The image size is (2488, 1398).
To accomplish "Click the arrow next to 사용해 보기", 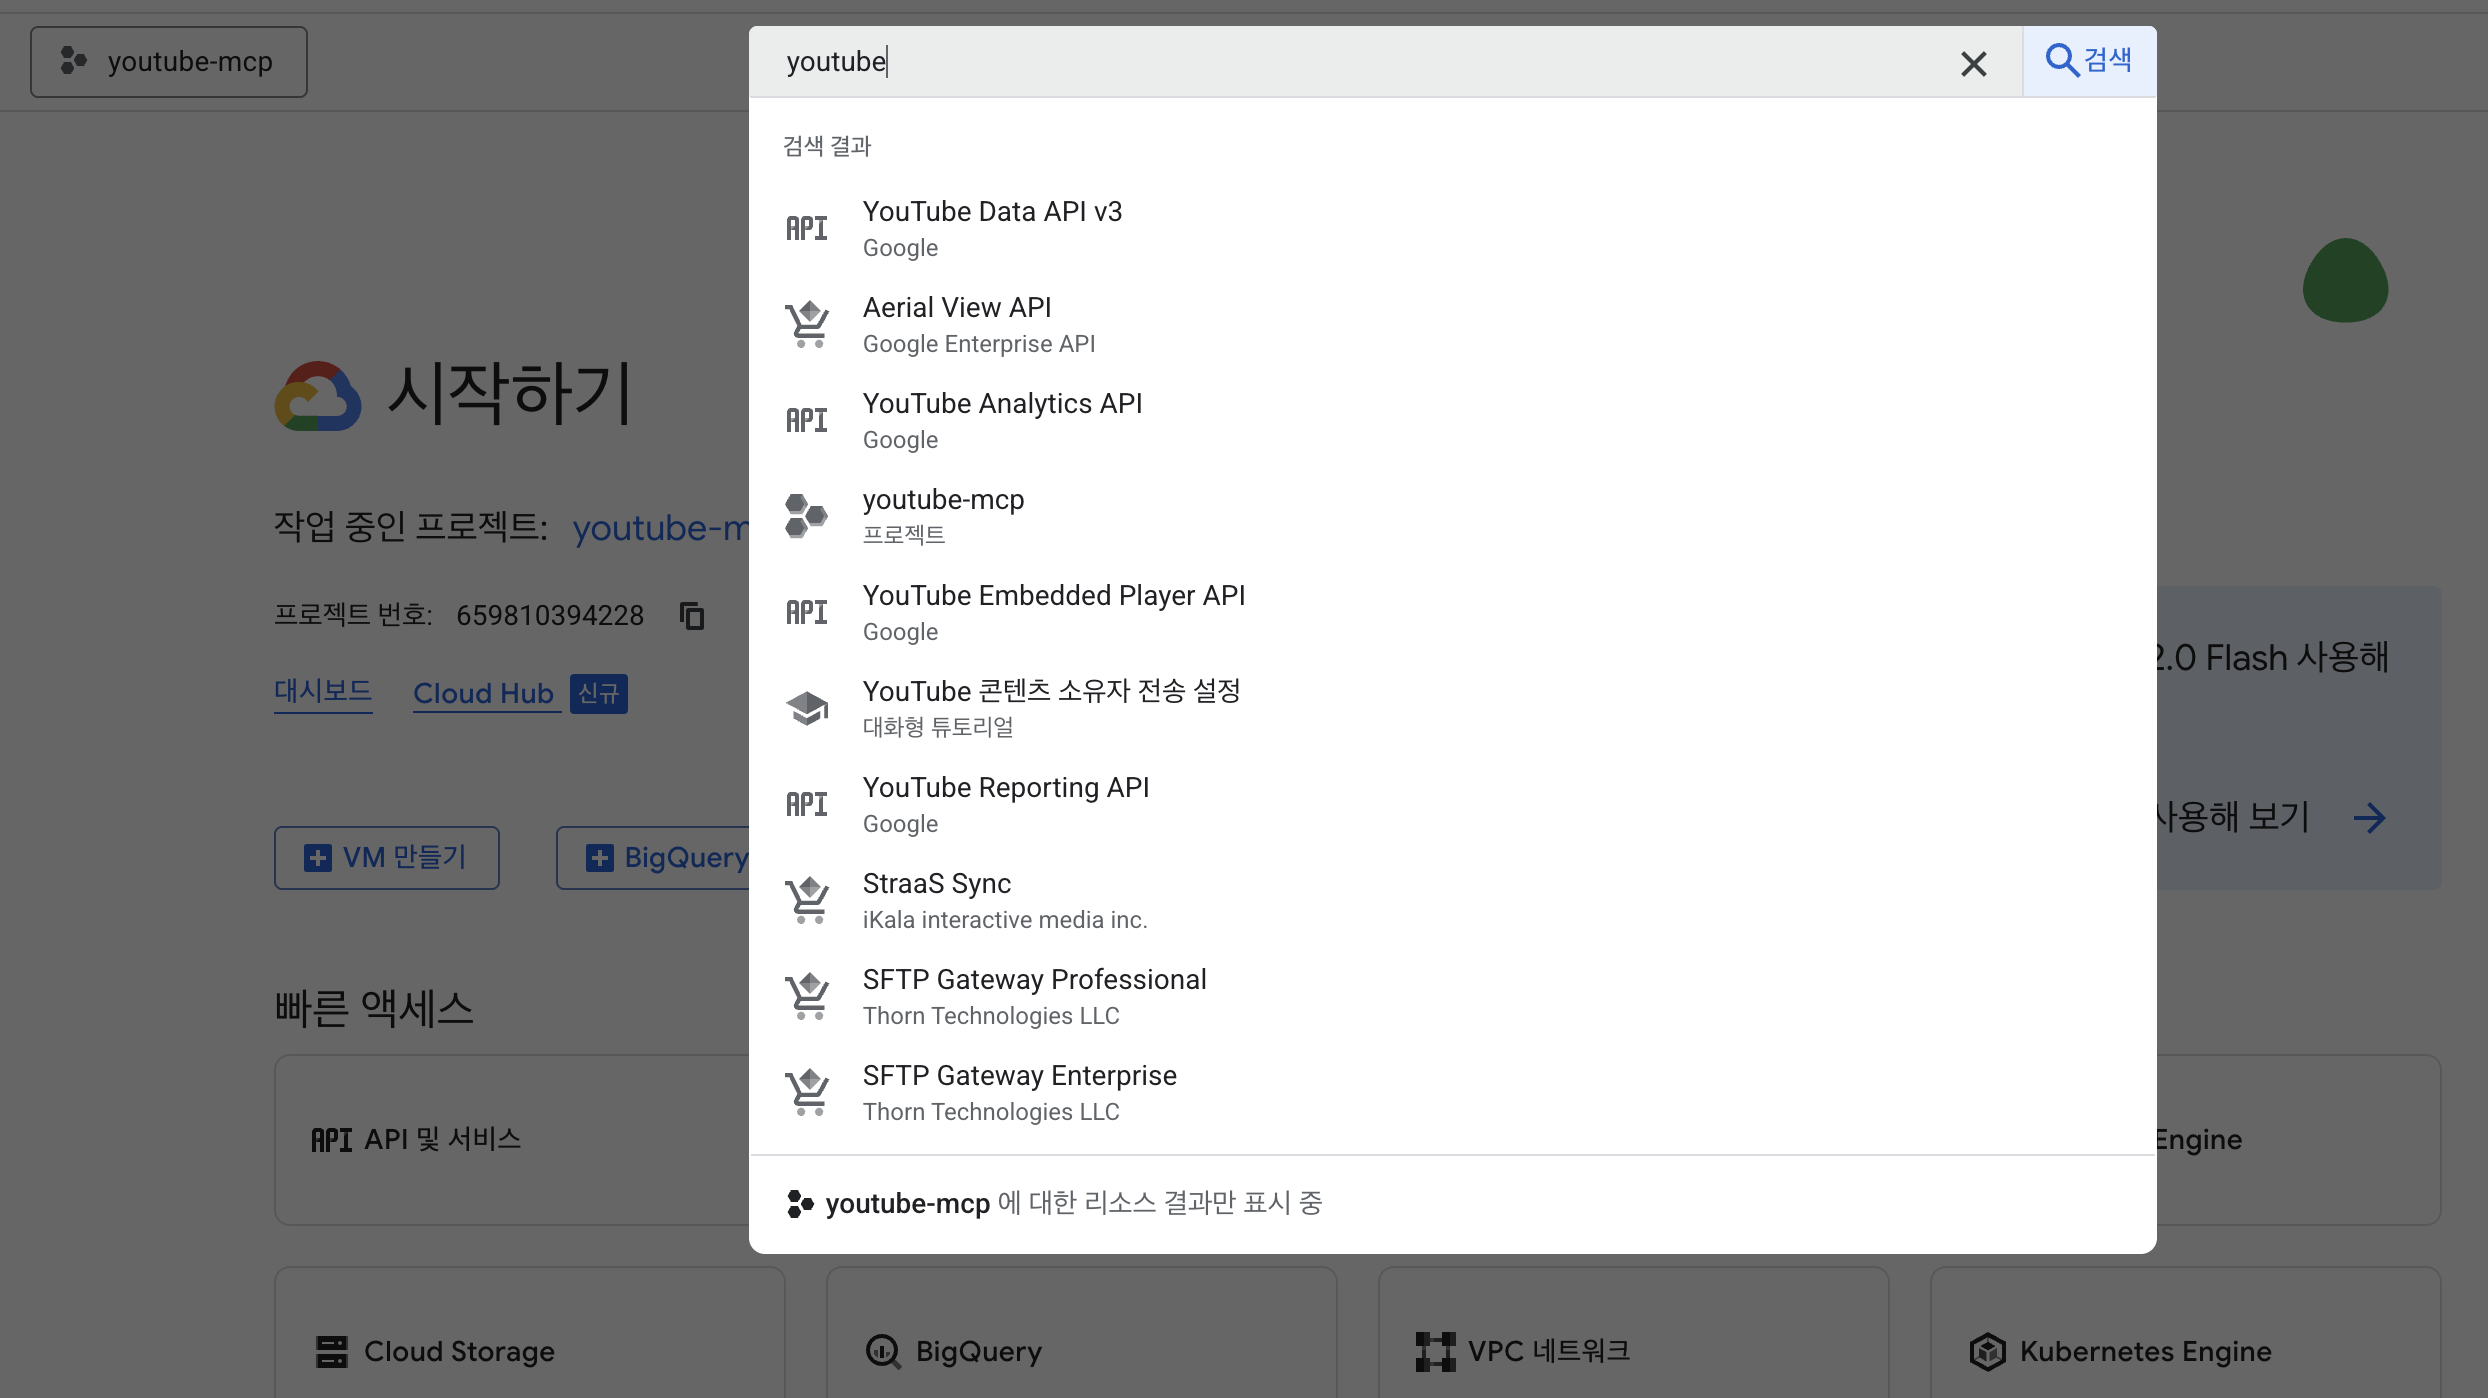I will pos(2369,819).
